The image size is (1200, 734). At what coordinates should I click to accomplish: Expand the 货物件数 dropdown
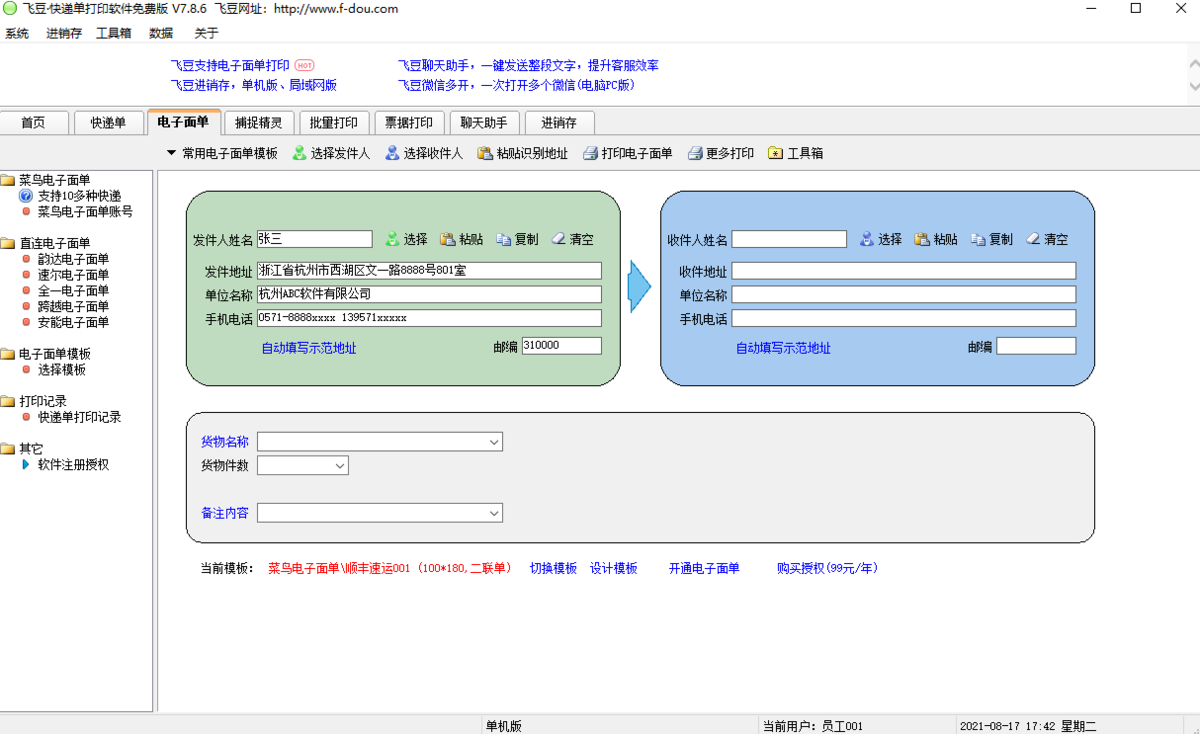point(340,466)
